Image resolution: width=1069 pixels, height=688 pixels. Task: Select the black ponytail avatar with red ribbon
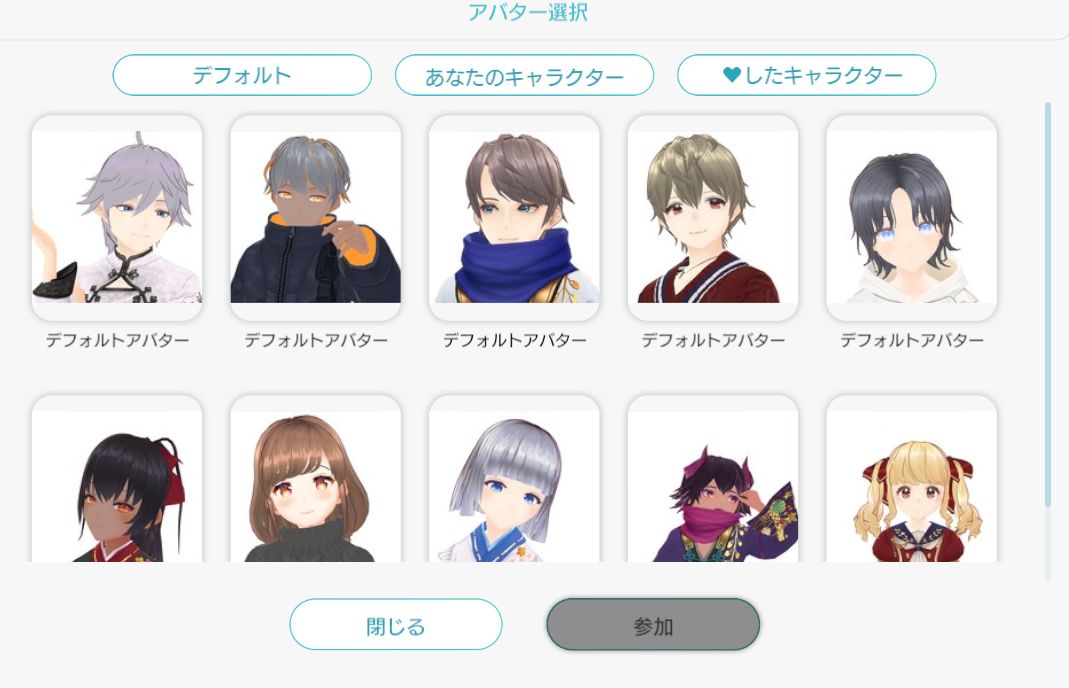[x=117, y=479]
